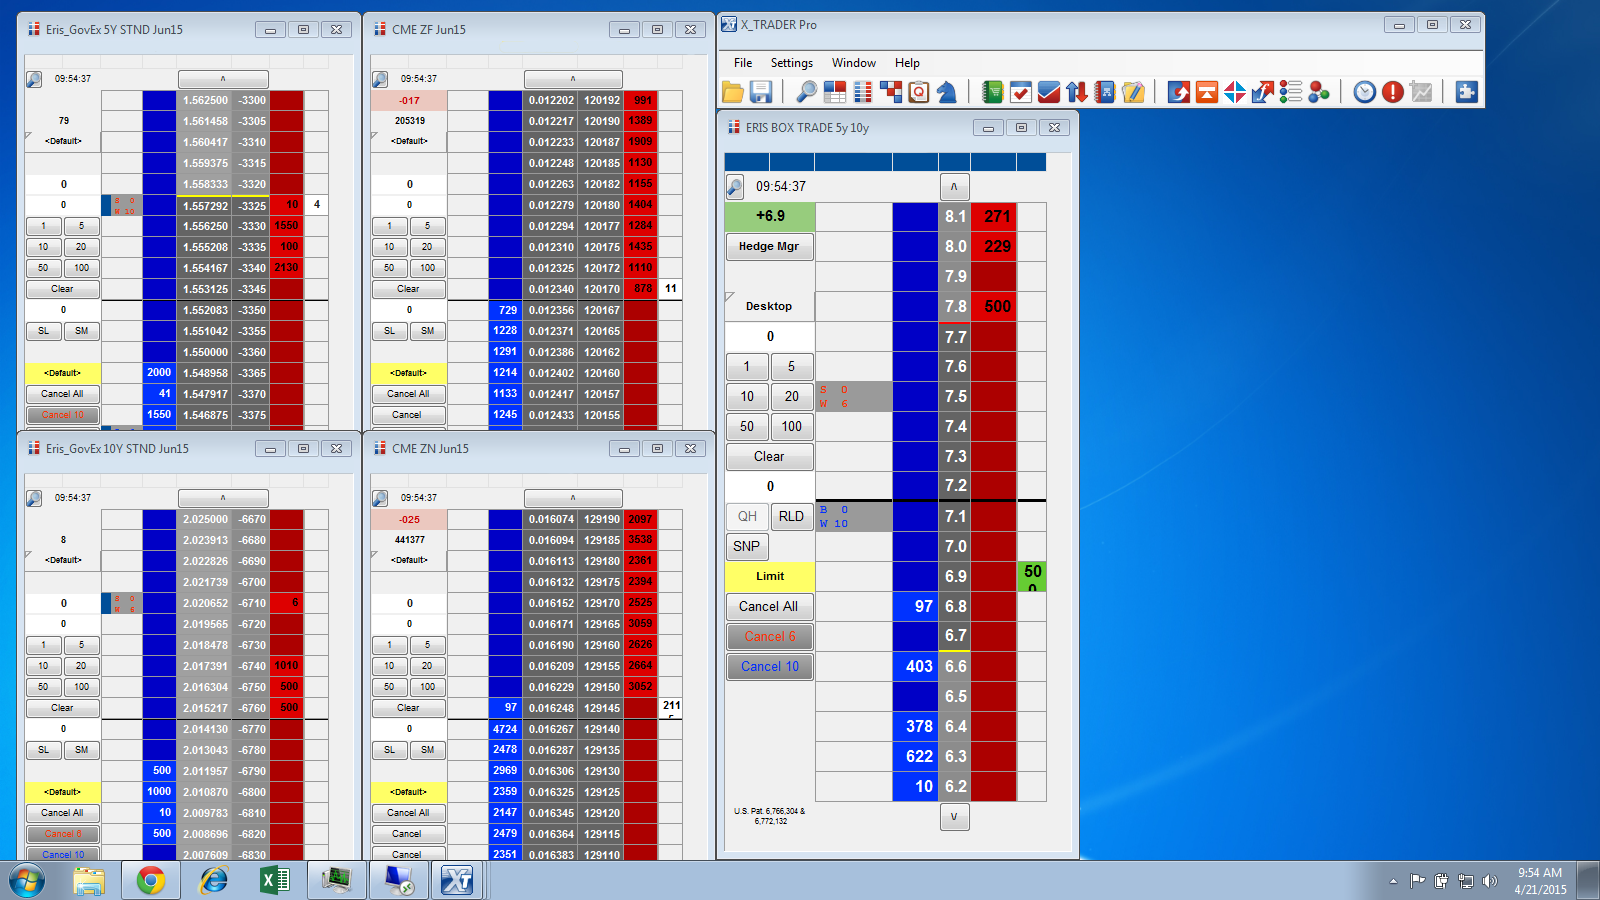
Task: Click Cancel All in ERIS BOX TRADE window
Action: tap(769, 607)
